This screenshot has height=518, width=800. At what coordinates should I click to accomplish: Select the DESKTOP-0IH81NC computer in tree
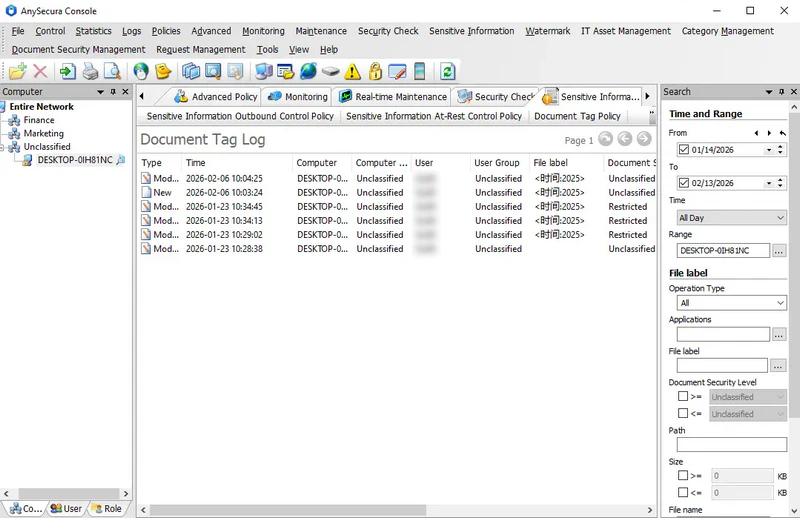coord(75,160)
